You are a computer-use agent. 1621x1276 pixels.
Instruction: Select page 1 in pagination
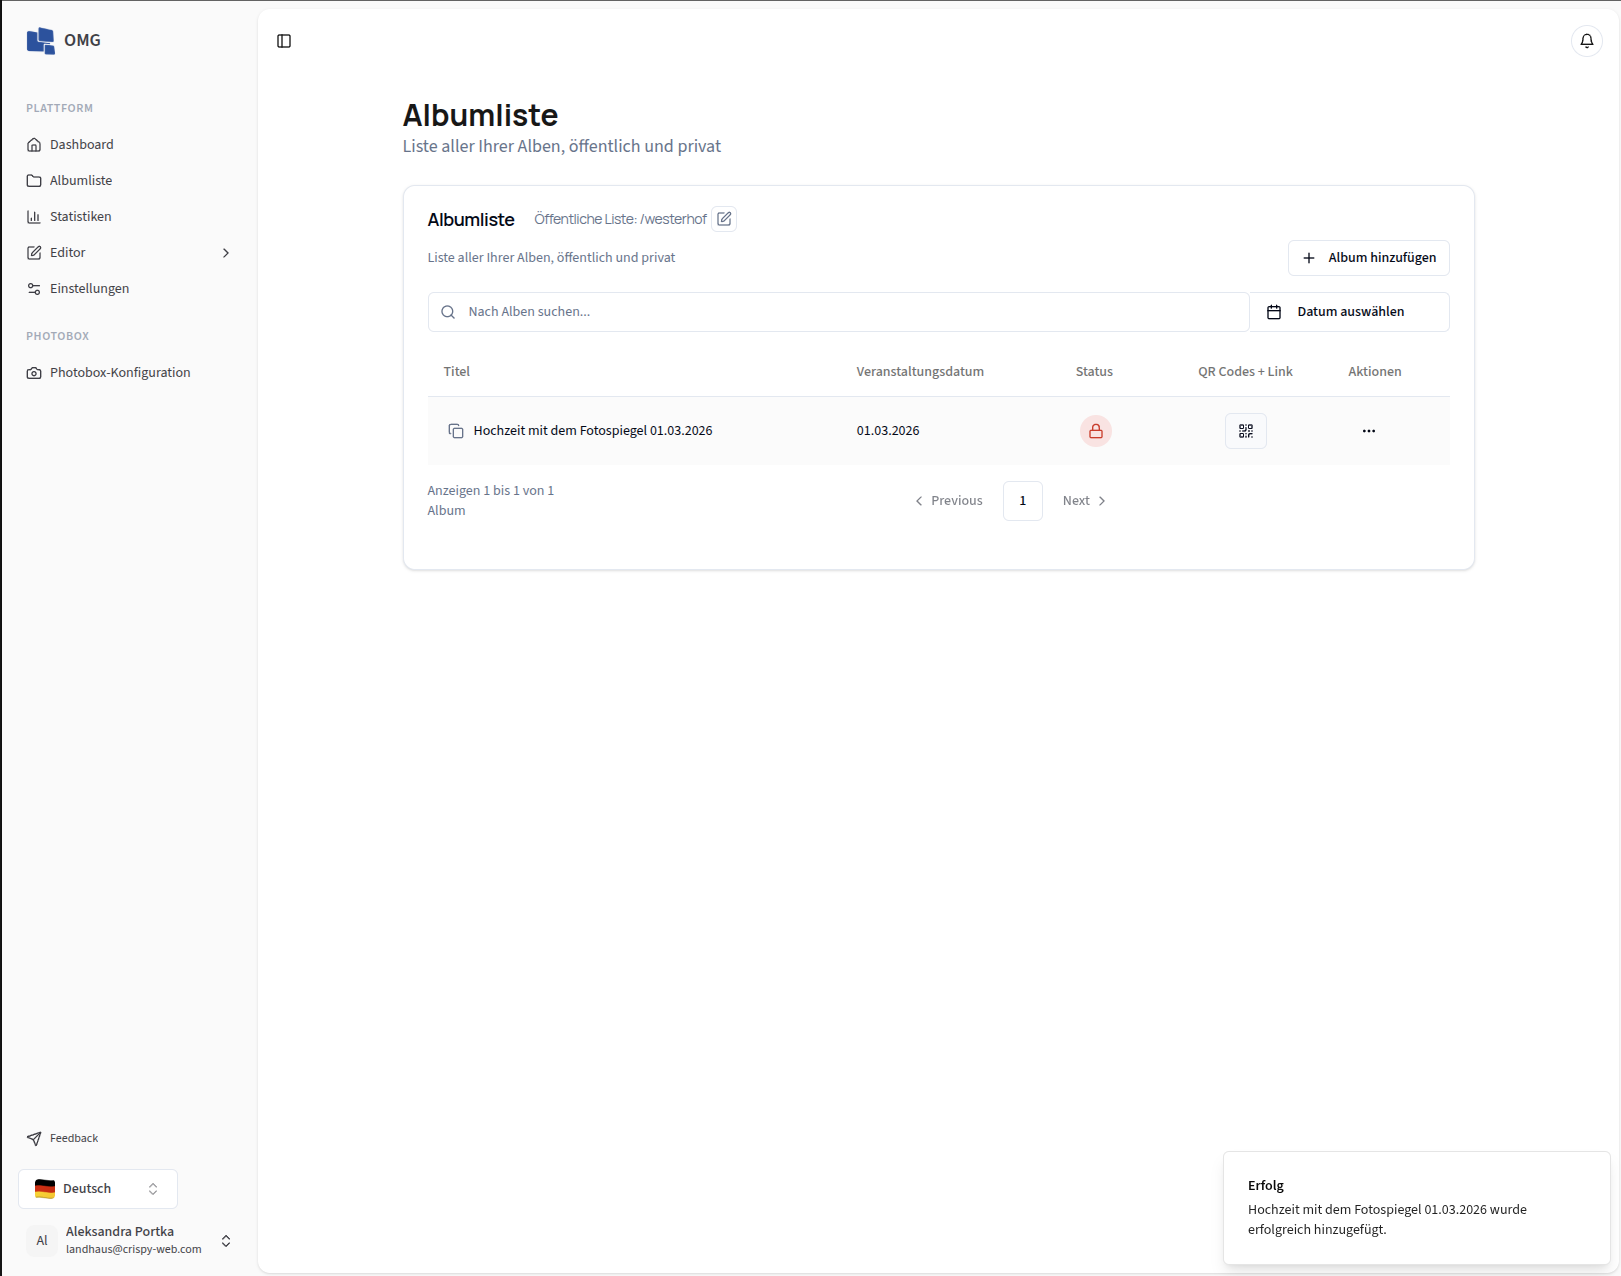click(1023, 501)
